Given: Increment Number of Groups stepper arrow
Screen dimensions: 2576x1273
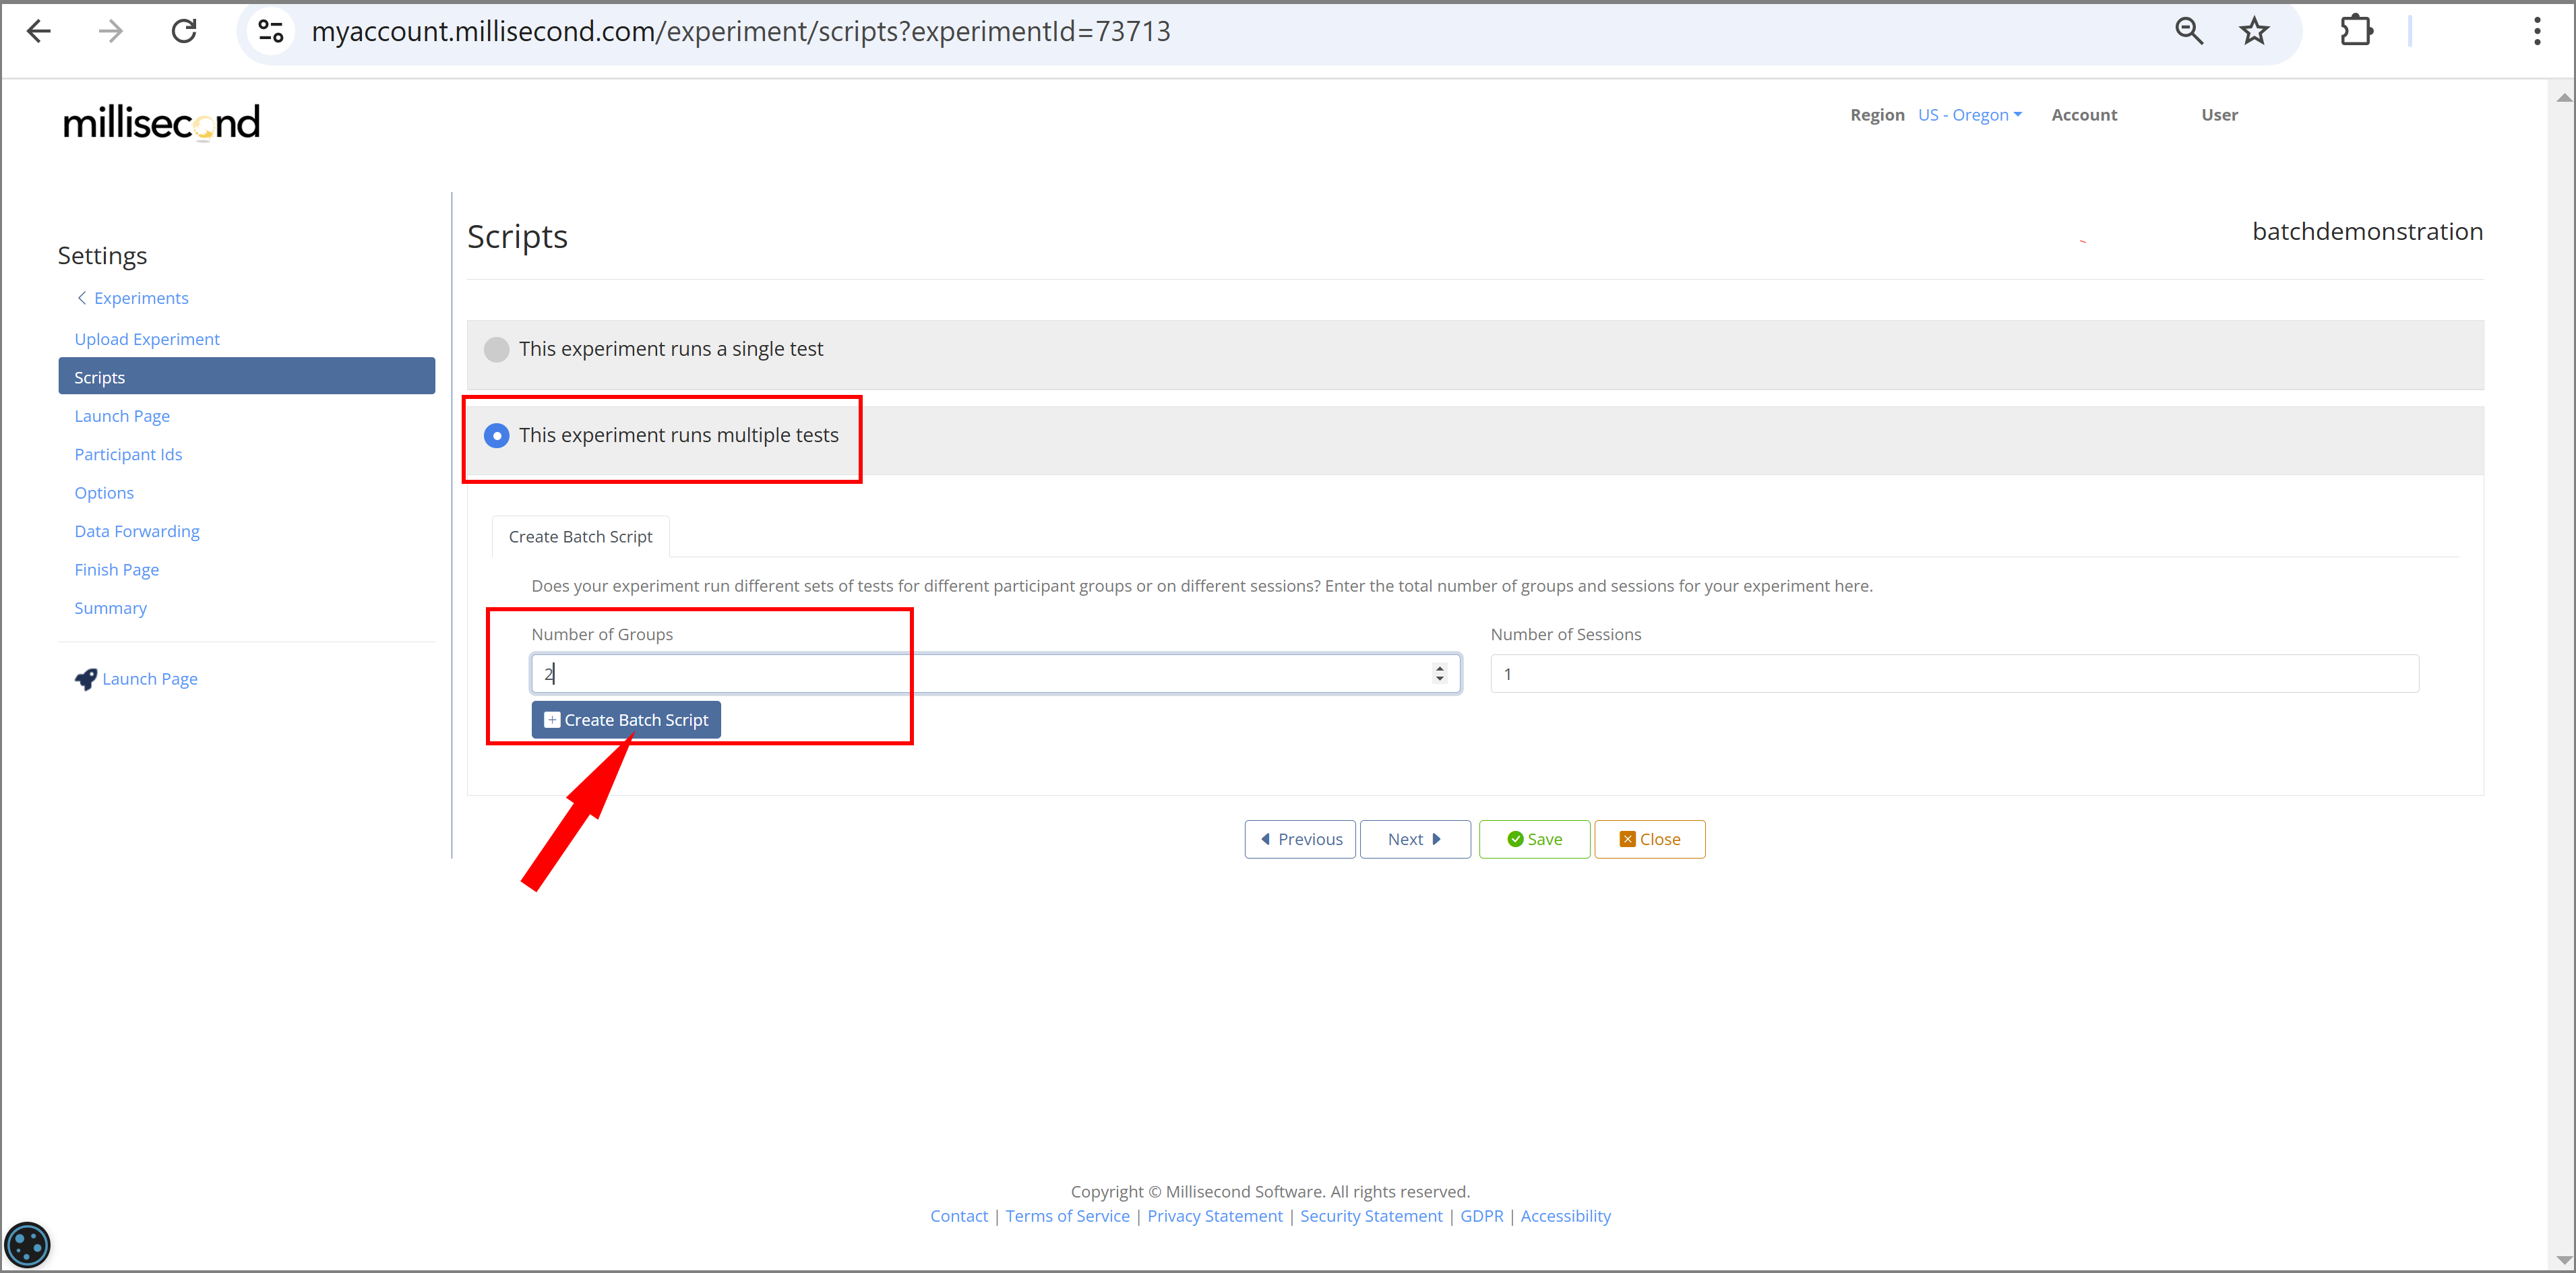Looking at the screenshot, I should [x=1440, y=668].
